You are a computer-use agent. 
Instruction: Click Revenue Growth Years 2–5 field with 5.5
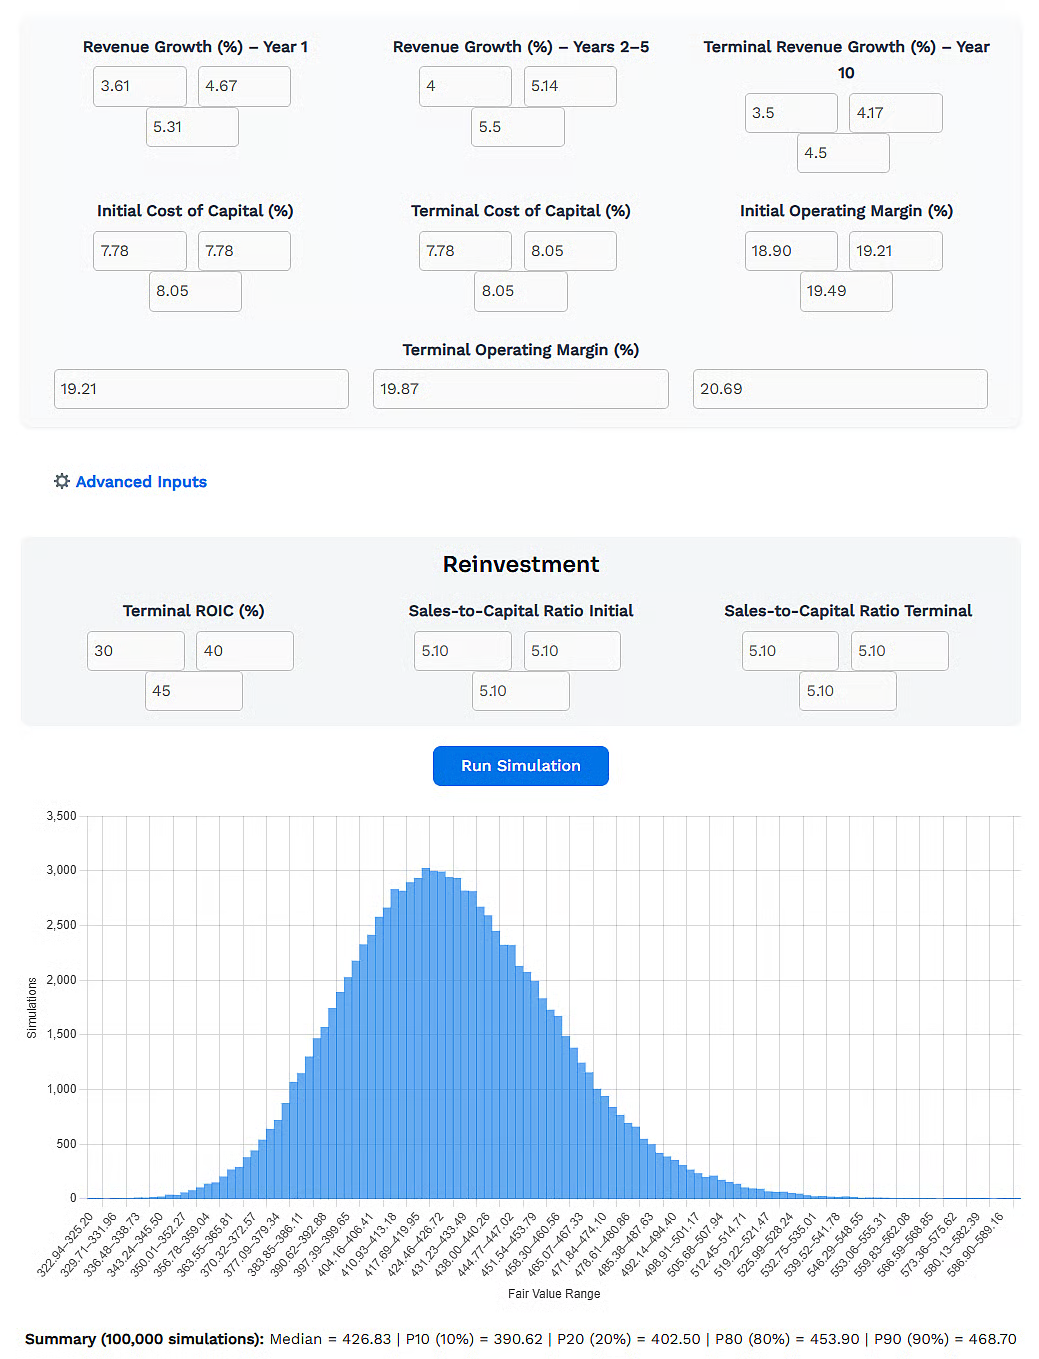[x=517, y=127]
